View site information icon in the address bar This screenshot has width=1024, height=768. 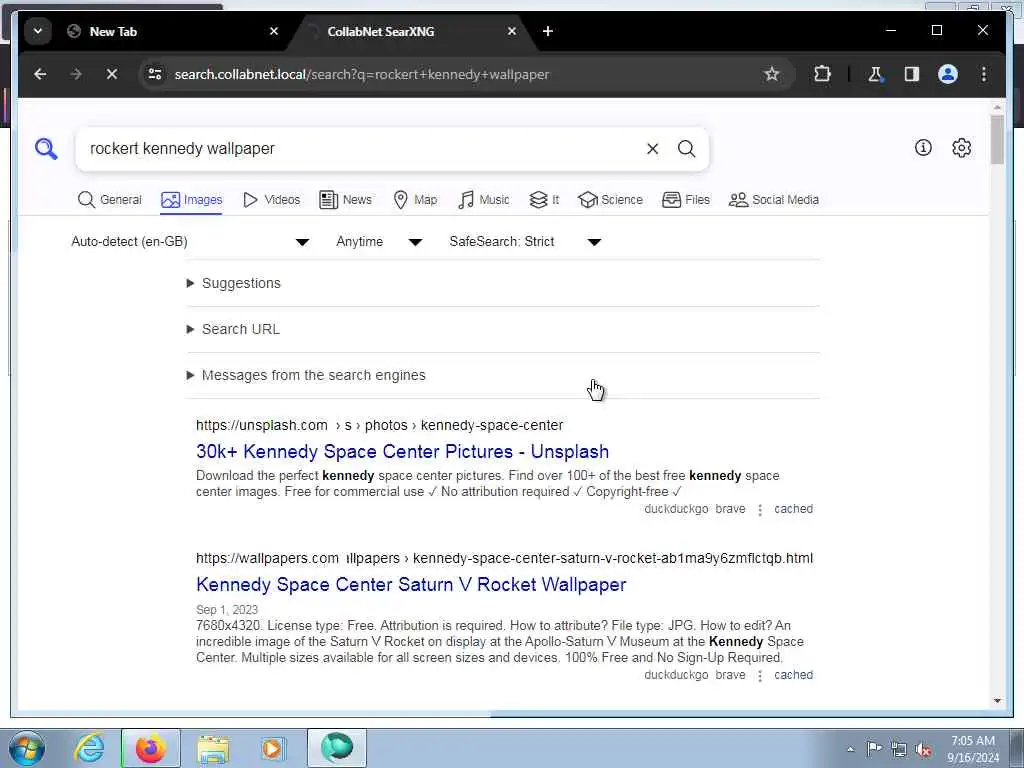pos(155,74)
